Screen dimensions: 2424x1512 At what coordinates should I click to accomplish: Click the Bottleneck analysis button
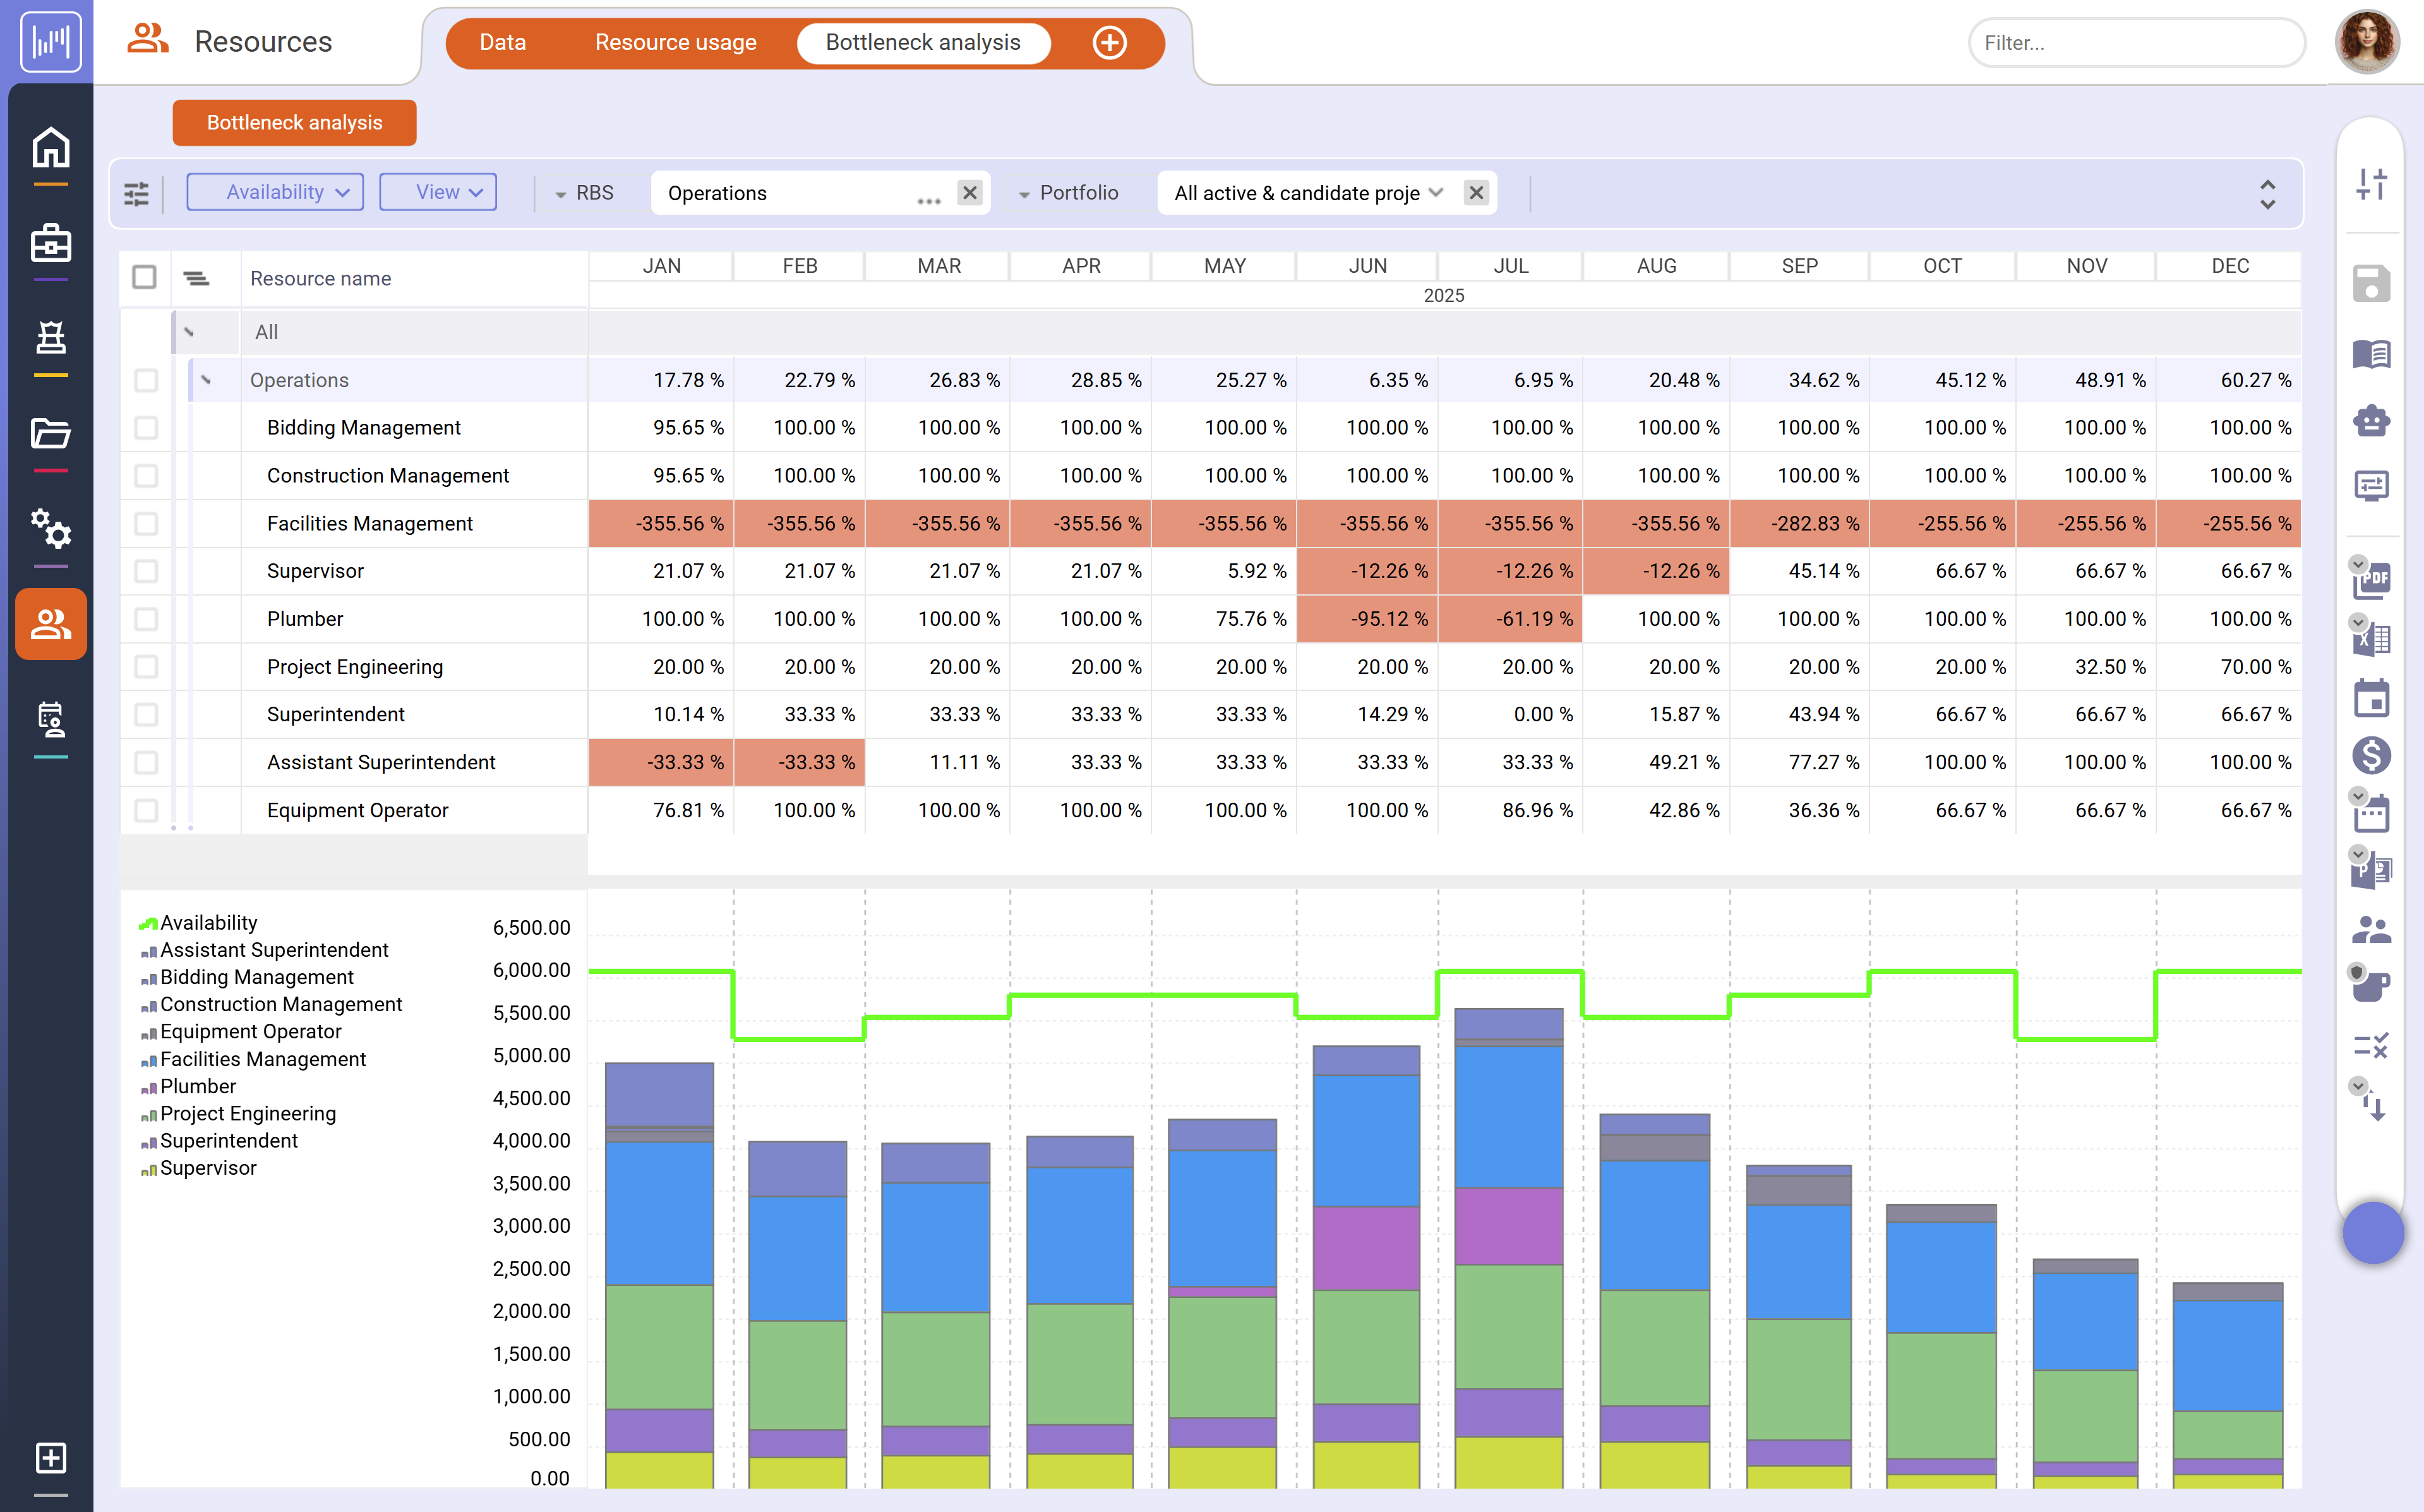[294, 122]
